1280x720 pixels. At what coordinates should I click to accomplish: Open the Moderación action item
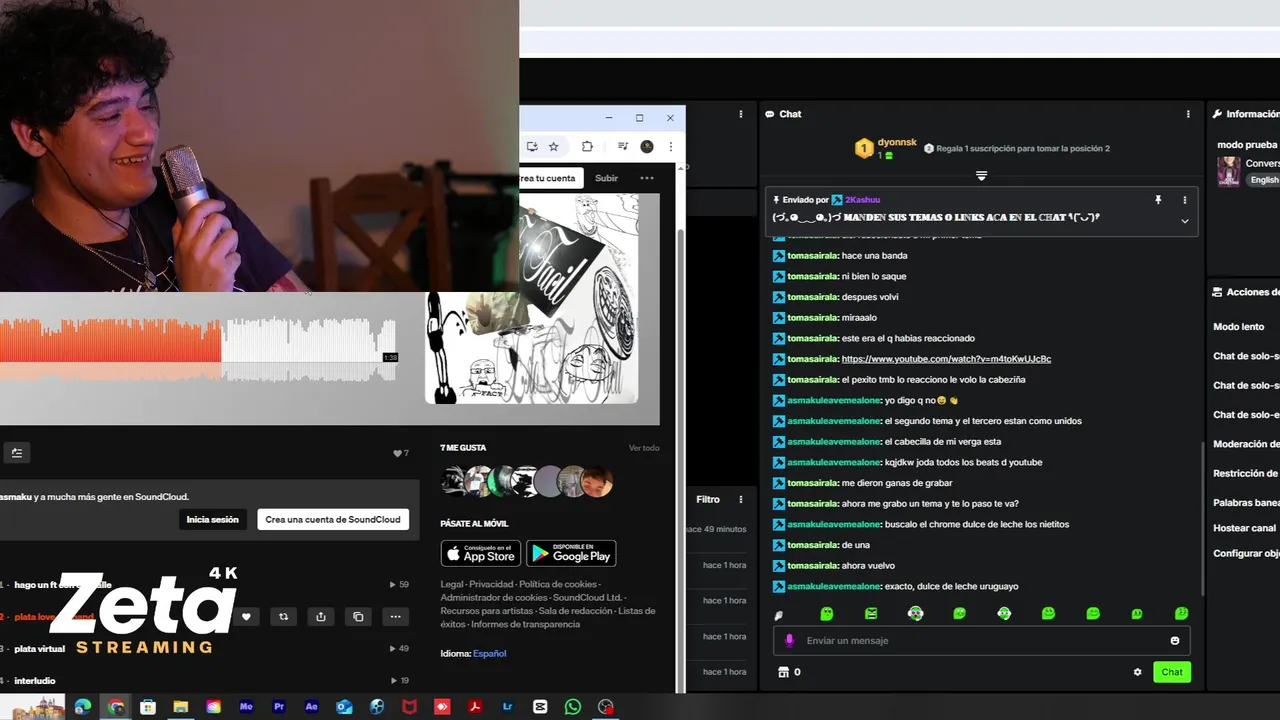[1246, 444]
